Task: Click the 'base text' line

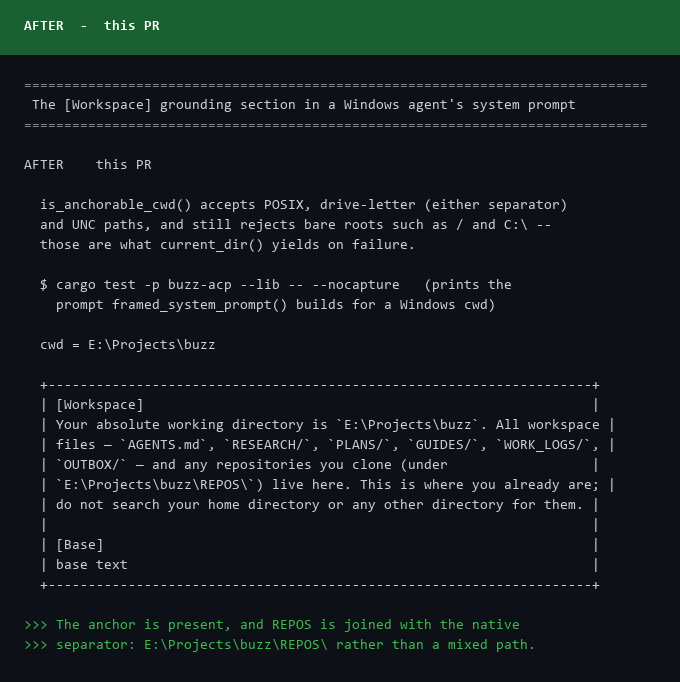Action: coord(92,565)
